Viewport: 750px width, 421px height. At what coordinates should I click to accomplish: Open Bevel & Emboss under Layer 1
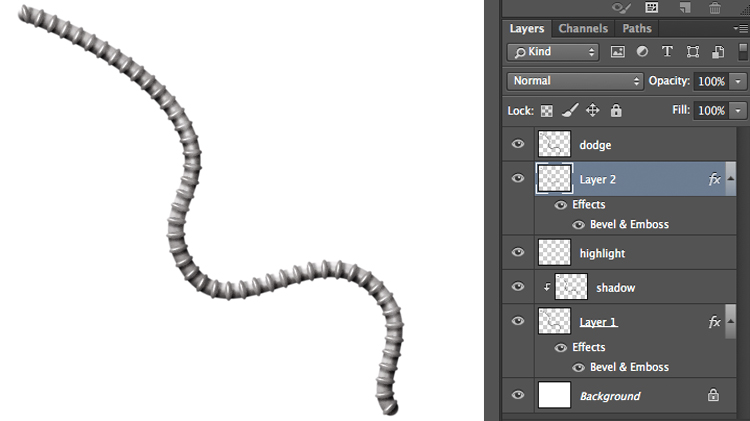pyautogui.click(x=629, y=367)
